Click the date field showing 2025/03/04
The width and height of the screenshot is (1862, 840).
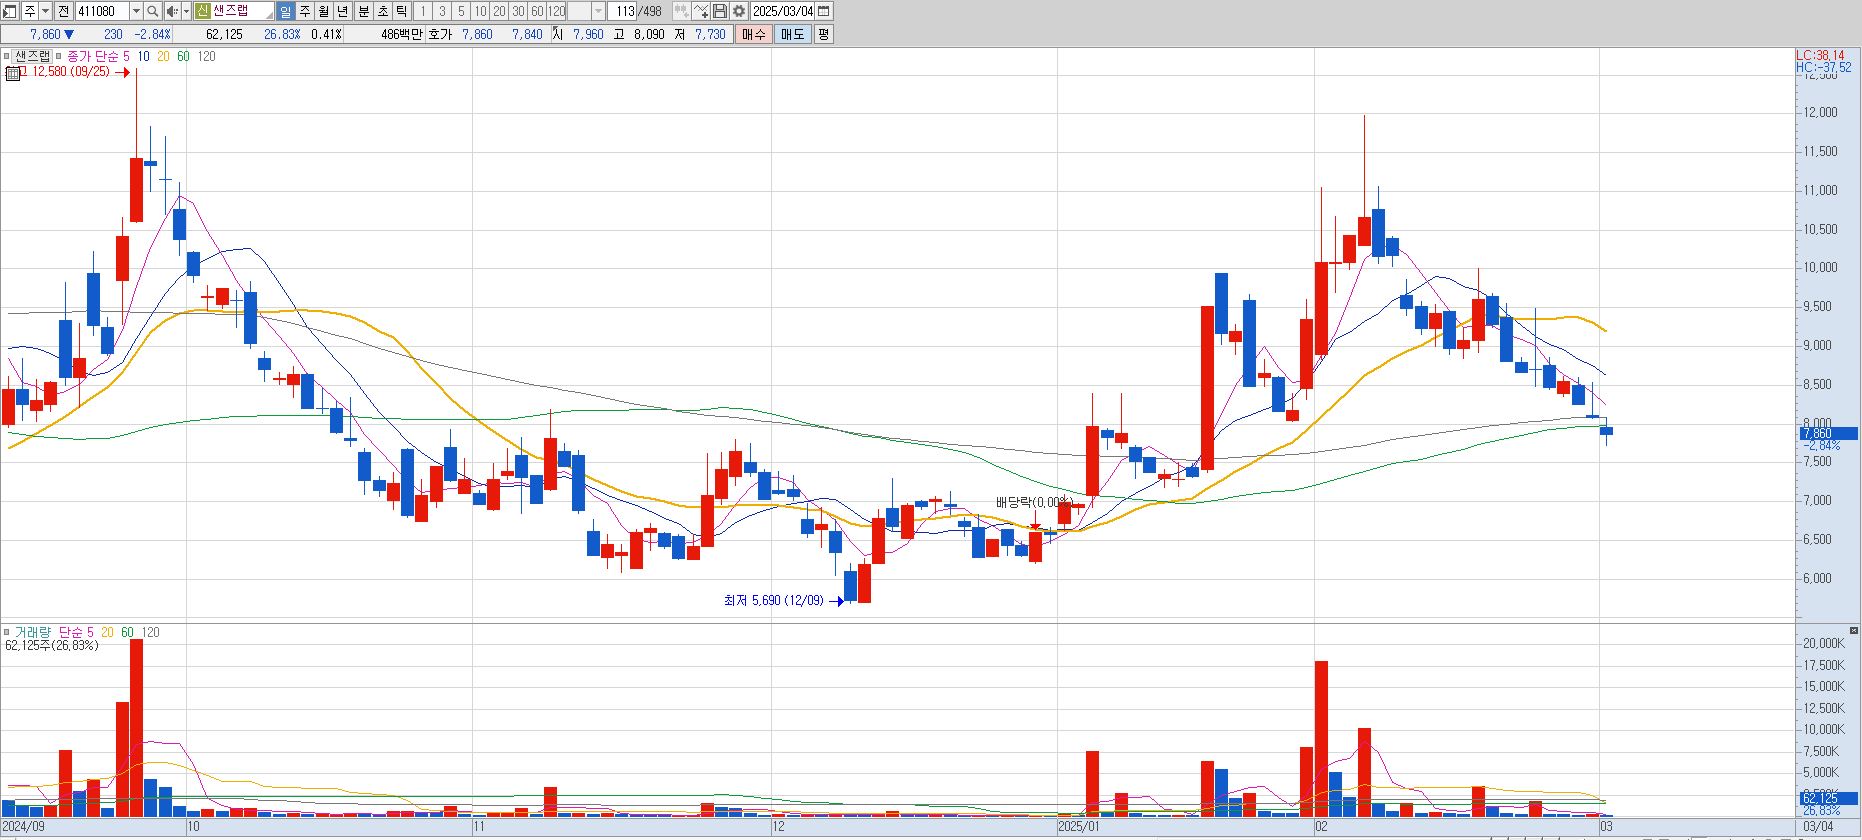[782, 11]
